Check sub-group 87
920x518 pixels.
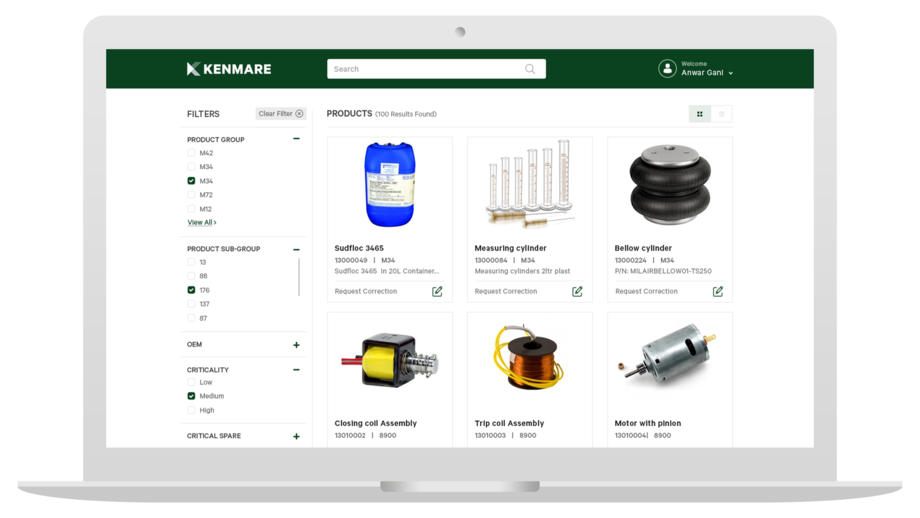pyautogui.click(x=191, y=318)
